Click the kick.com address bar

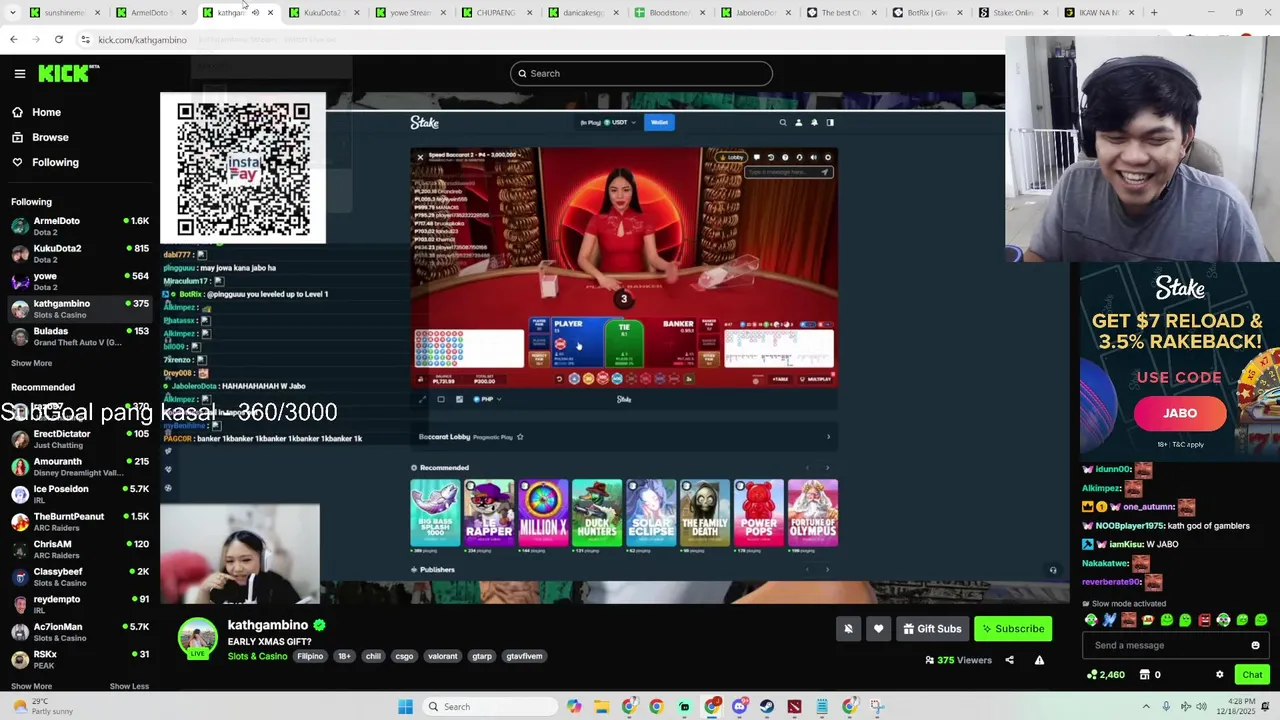click(142, 40)
